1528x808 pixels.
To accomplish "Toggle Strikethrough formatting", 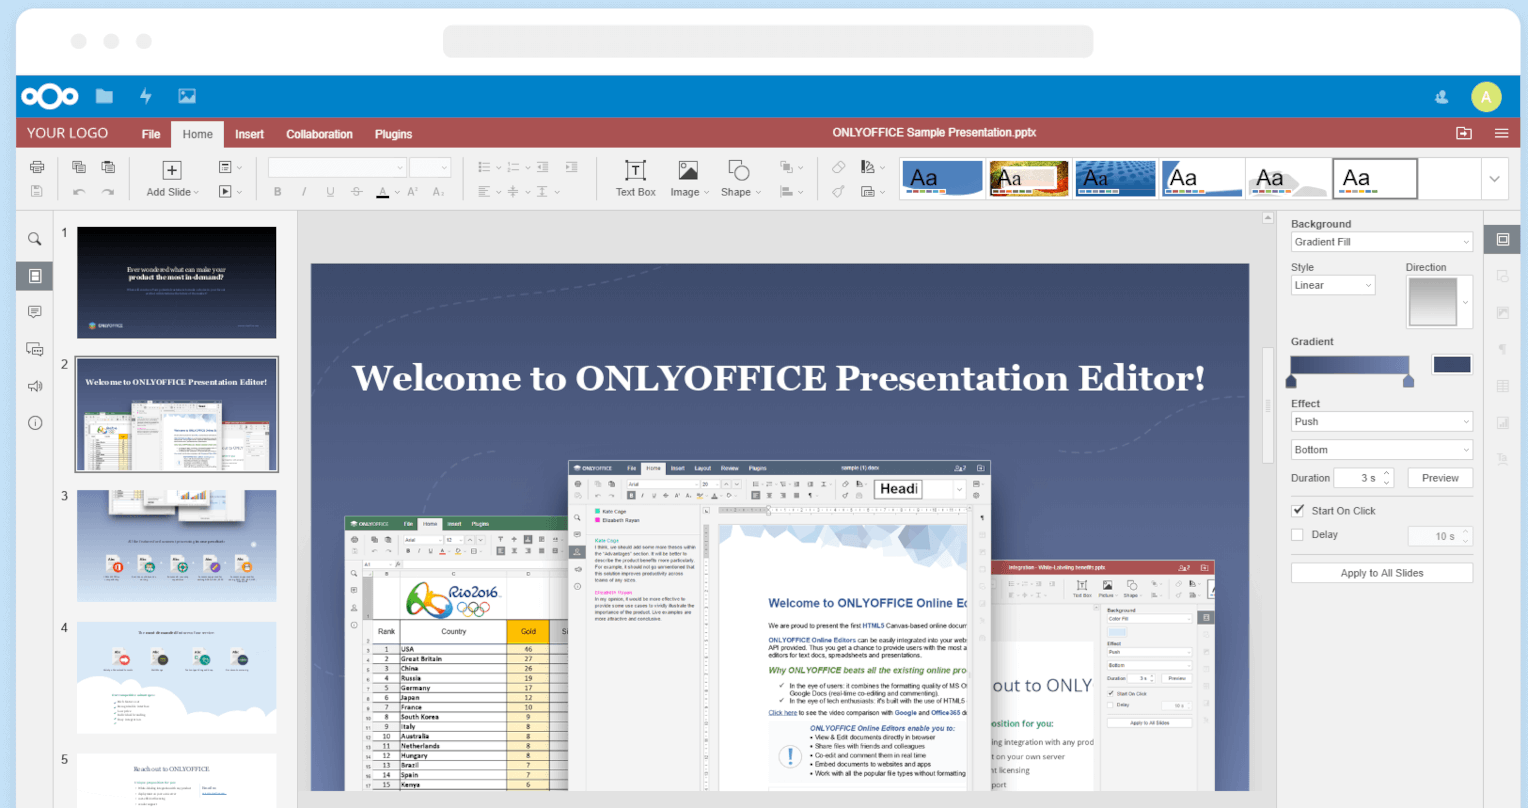I will [x=357, y=191].
